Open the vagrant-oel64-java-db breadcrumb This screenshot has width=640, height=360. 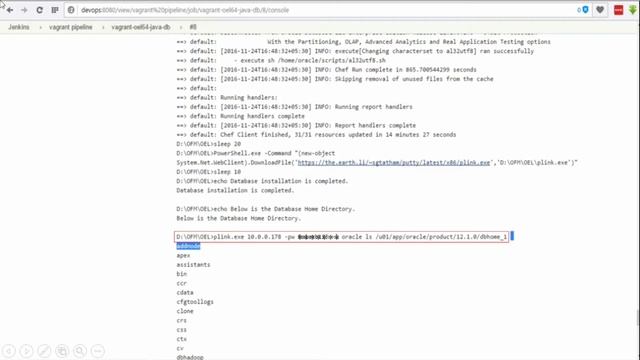pos(141,27)
